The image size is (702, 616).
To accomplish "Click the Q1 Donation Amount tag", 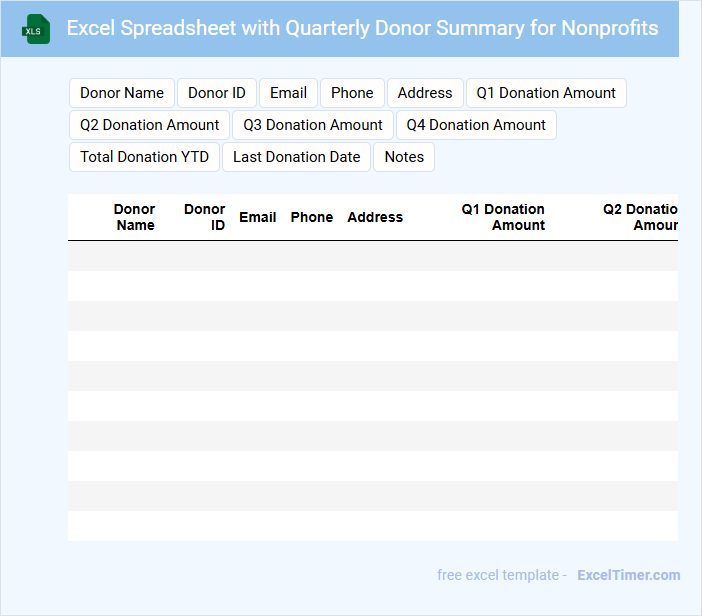I will tap(546, 93).
